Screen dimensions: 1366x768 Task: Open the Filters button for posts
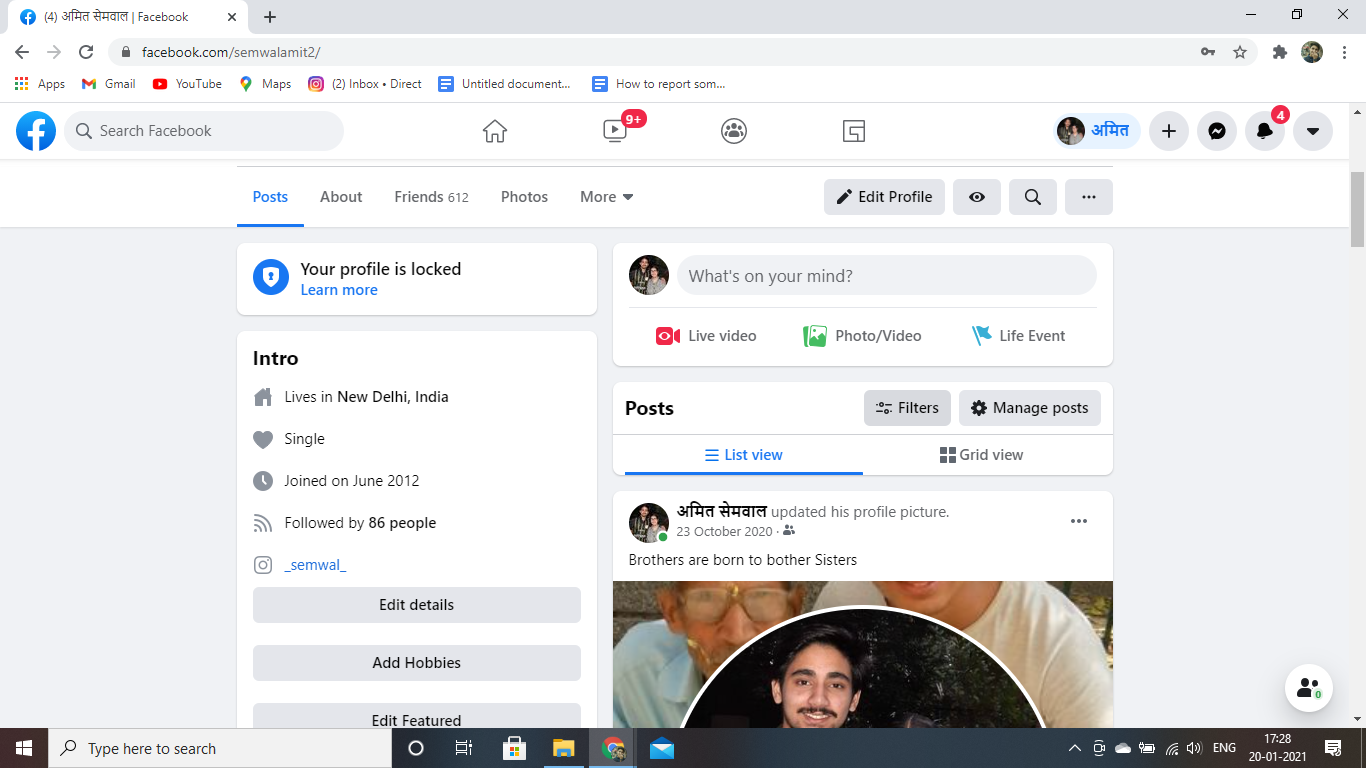pos(907,408)
